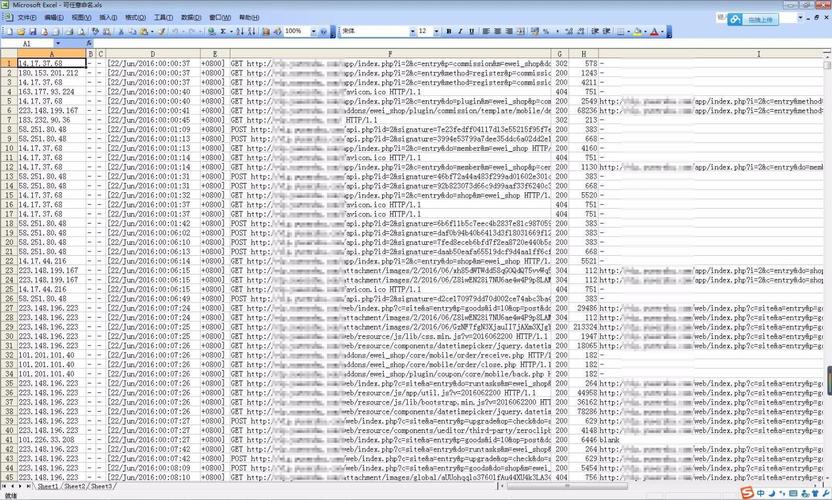The width and height of the screenshot is (832, 500).
Task: Toggle Underline formatting
Action: point(471,31)
